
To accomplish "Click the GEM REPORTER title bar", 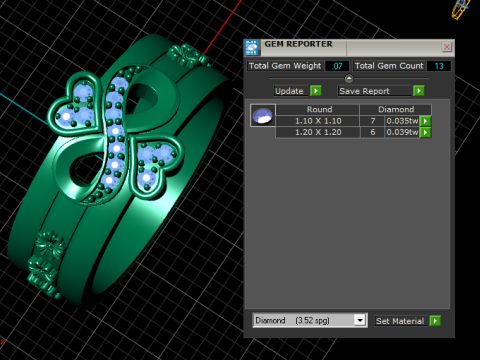I will pyautogui.click(x=350, y=48).
